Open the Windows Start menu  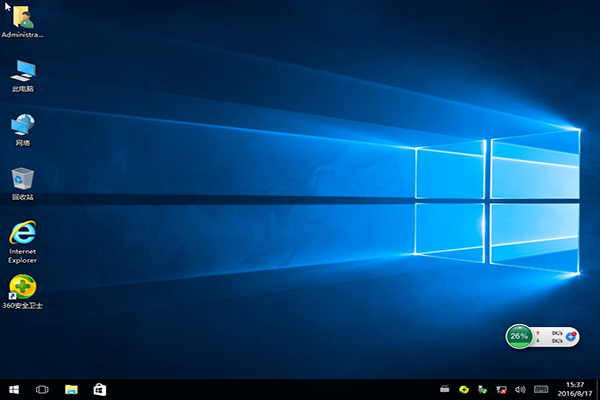14,390
